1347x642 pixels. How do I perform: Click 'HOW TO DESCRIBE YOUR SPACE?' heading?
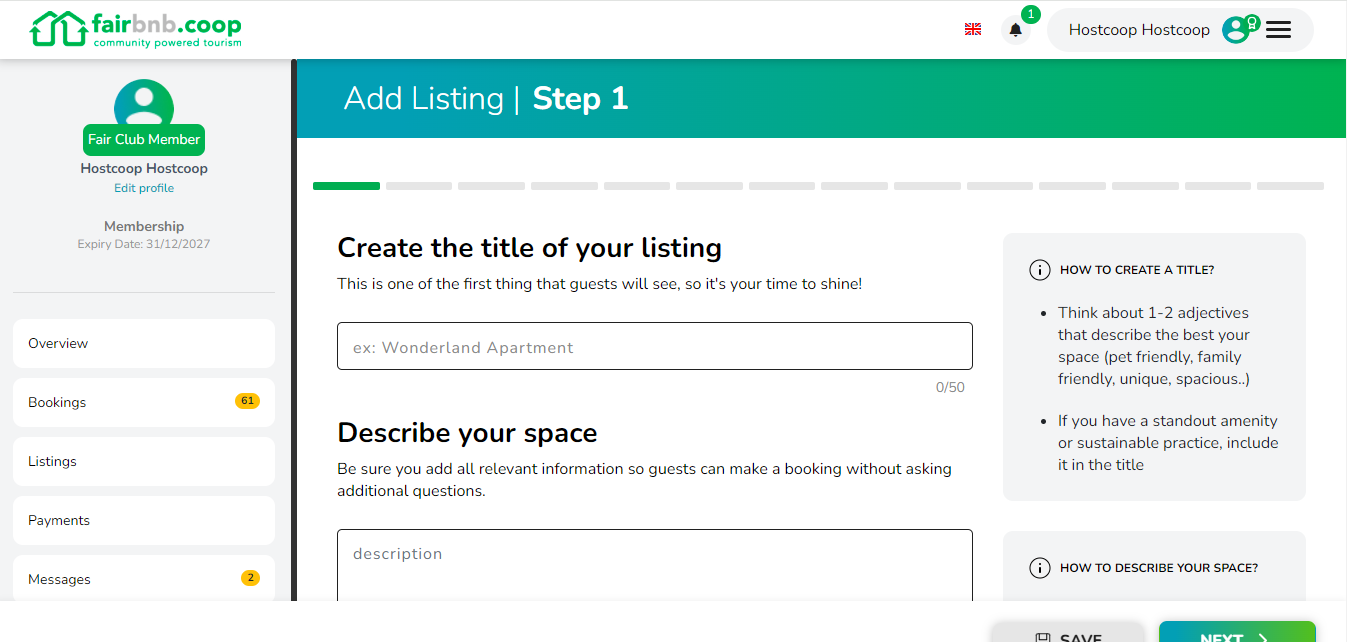tap(1159, 568)
